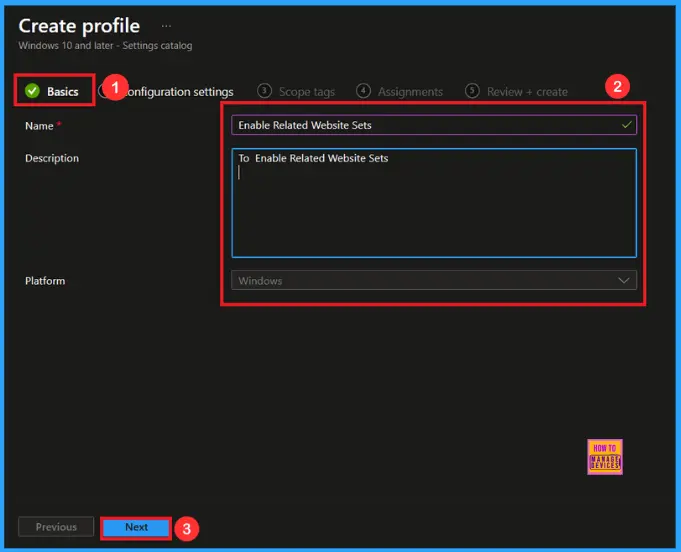
Task: Click the Next button
Action: (x=136, y=527)
